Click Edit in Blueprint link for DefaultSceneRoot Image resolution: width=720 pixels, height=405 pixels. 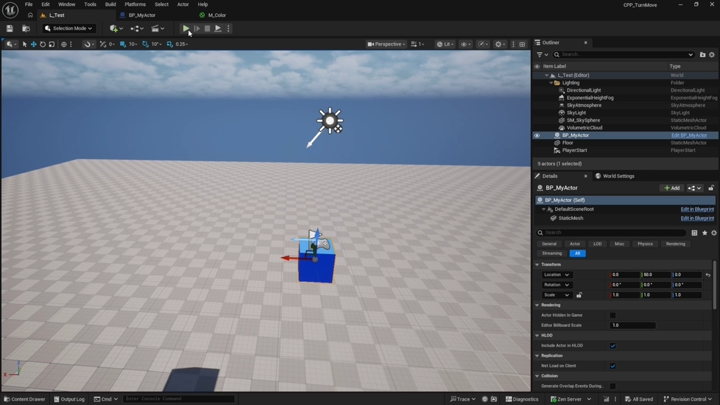tap(697, 209)
